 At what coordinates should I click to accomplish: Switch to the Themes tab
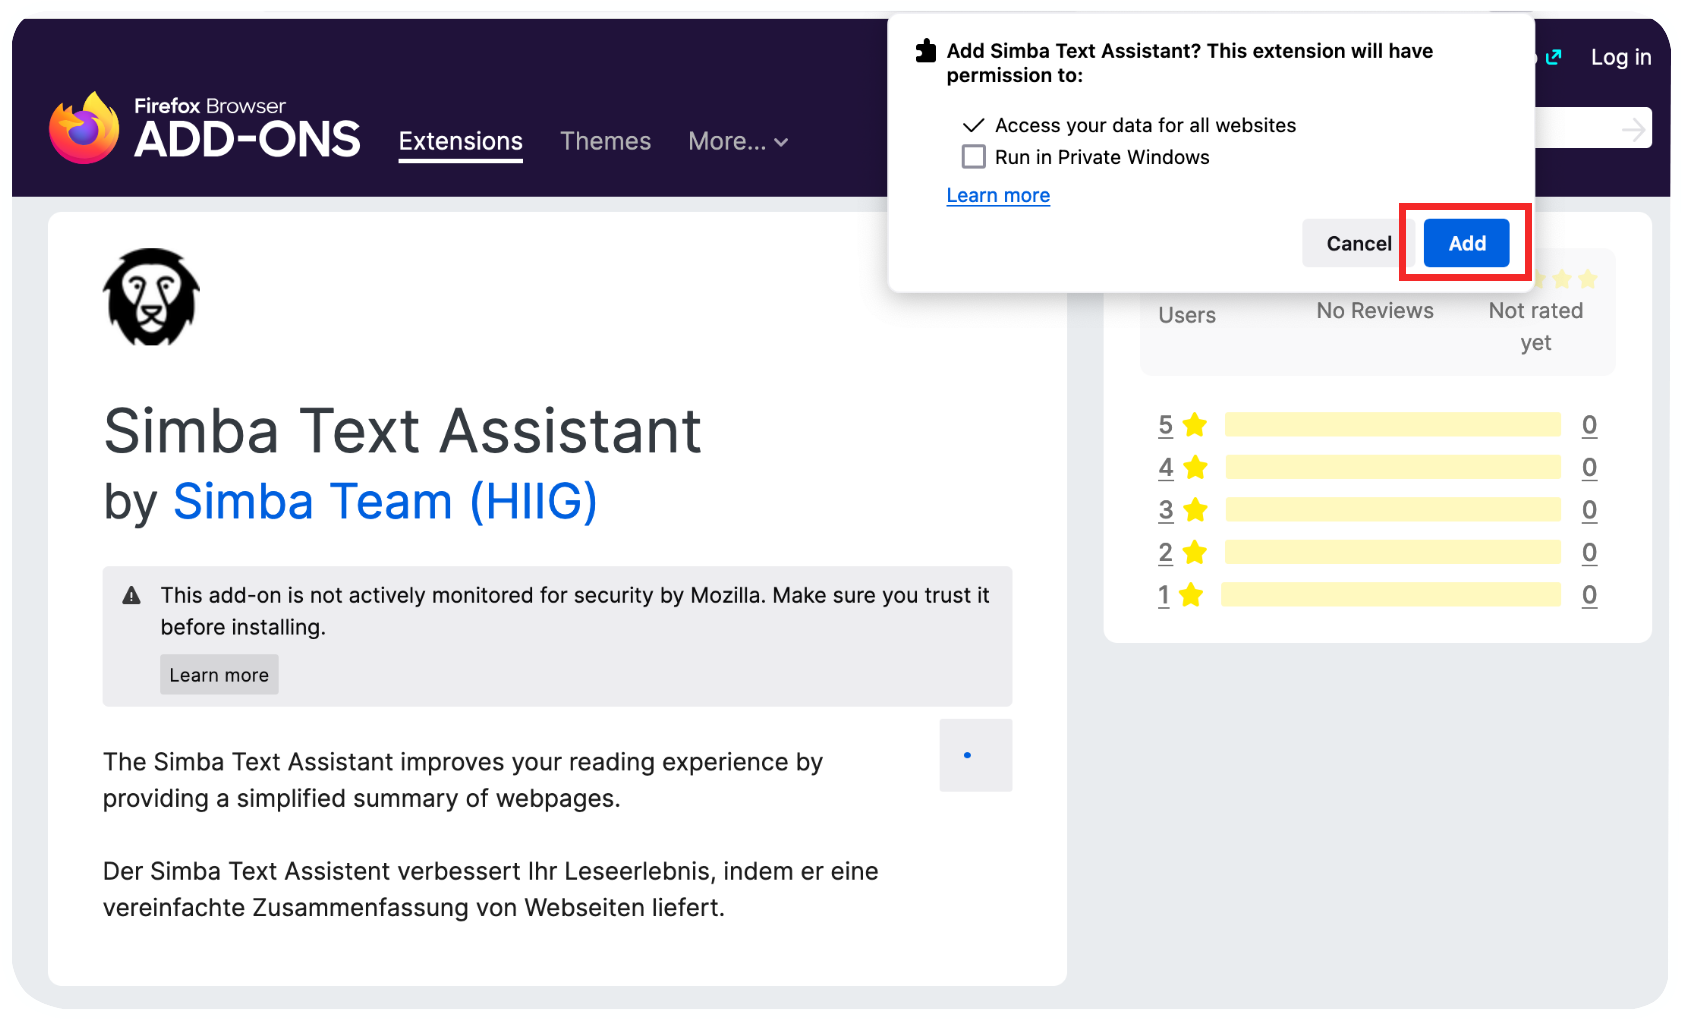605,142
